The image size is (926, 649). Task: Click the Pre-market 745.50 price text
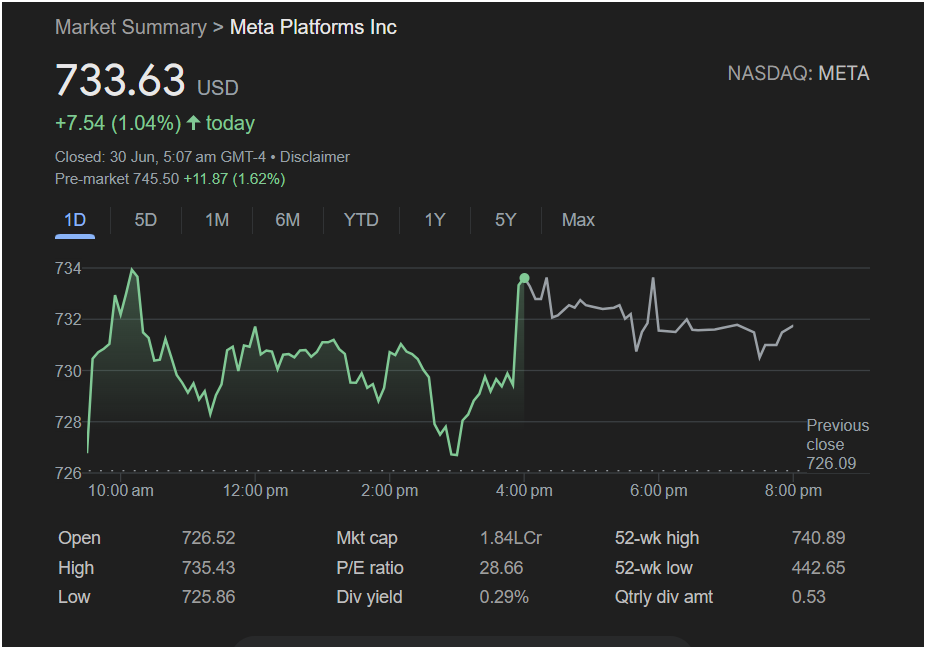[x=117, y=179]
